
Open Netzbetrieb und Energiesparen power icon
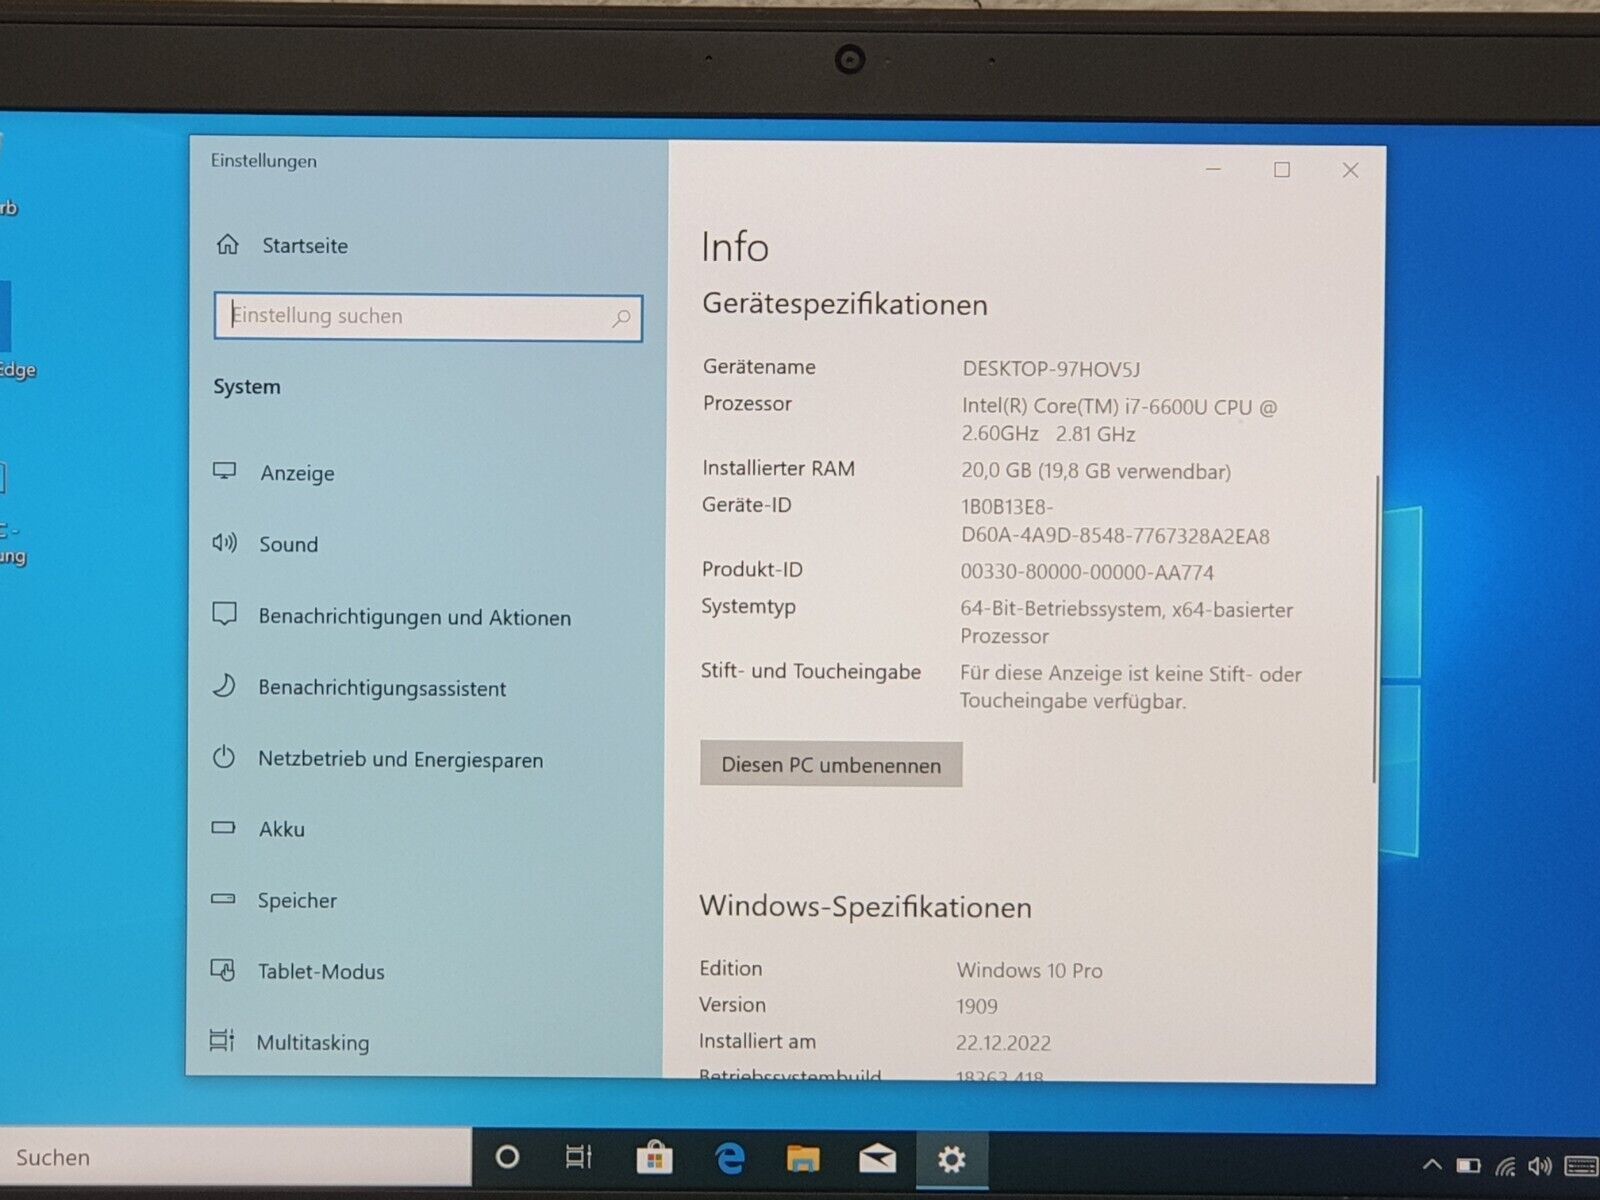coord(224,758)
